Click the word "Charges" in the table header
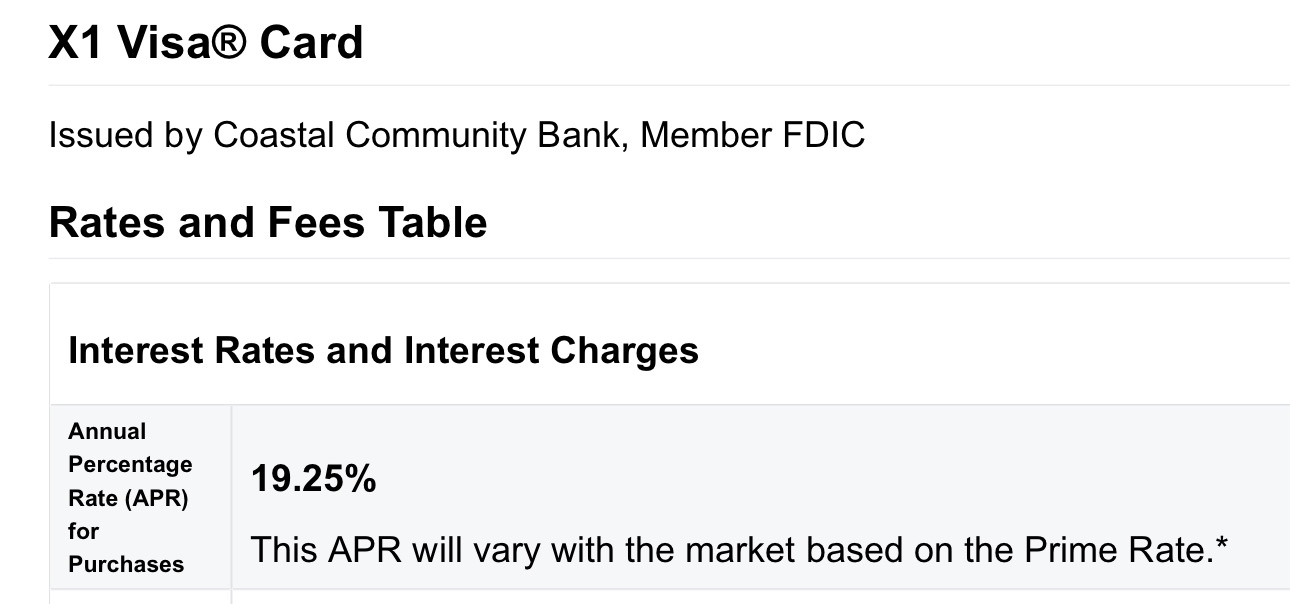The width and height of the screenshot is (1290, 604). coord(625,351)
